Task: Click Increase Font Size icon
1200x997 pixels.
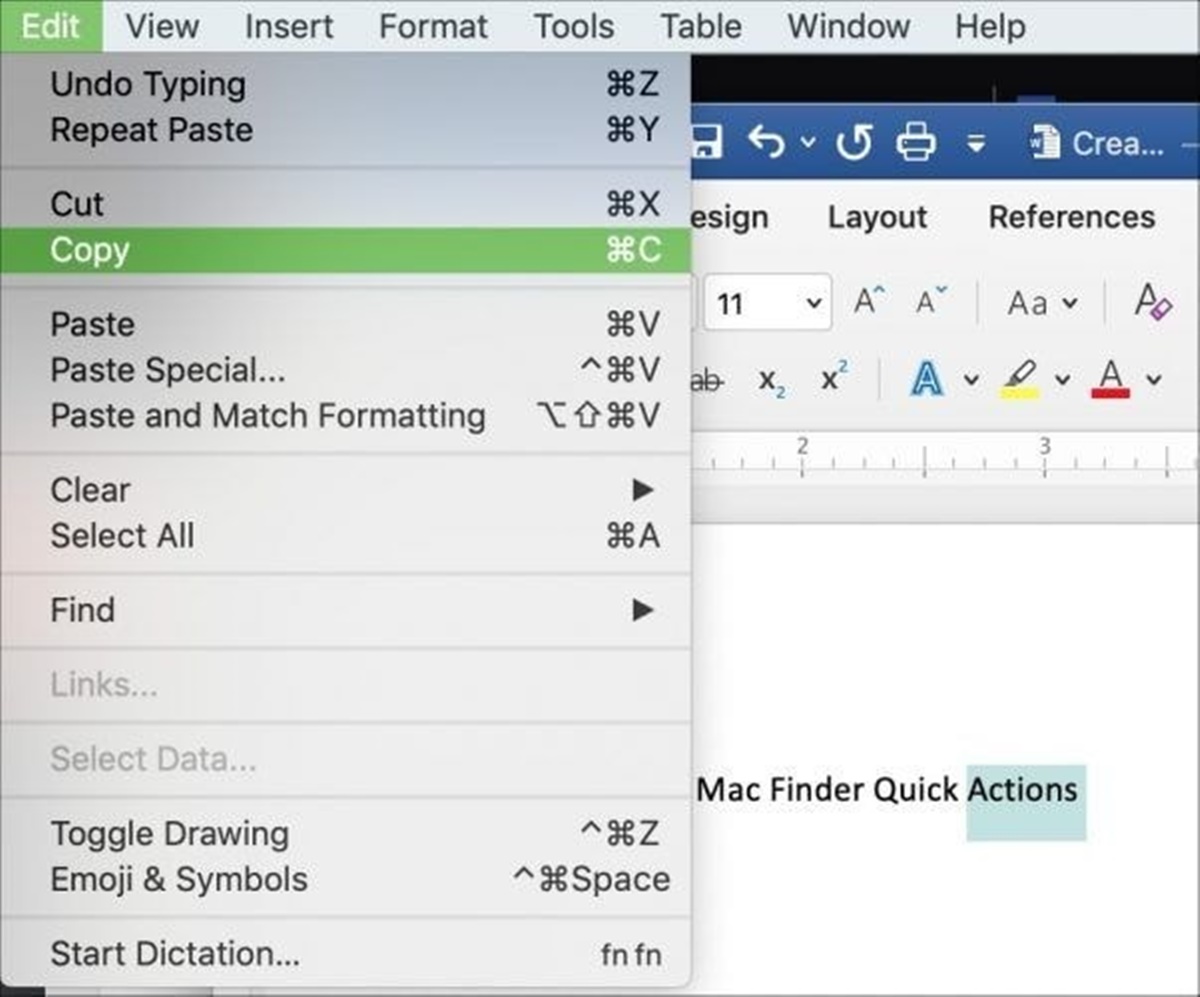Action: [869, 302]
